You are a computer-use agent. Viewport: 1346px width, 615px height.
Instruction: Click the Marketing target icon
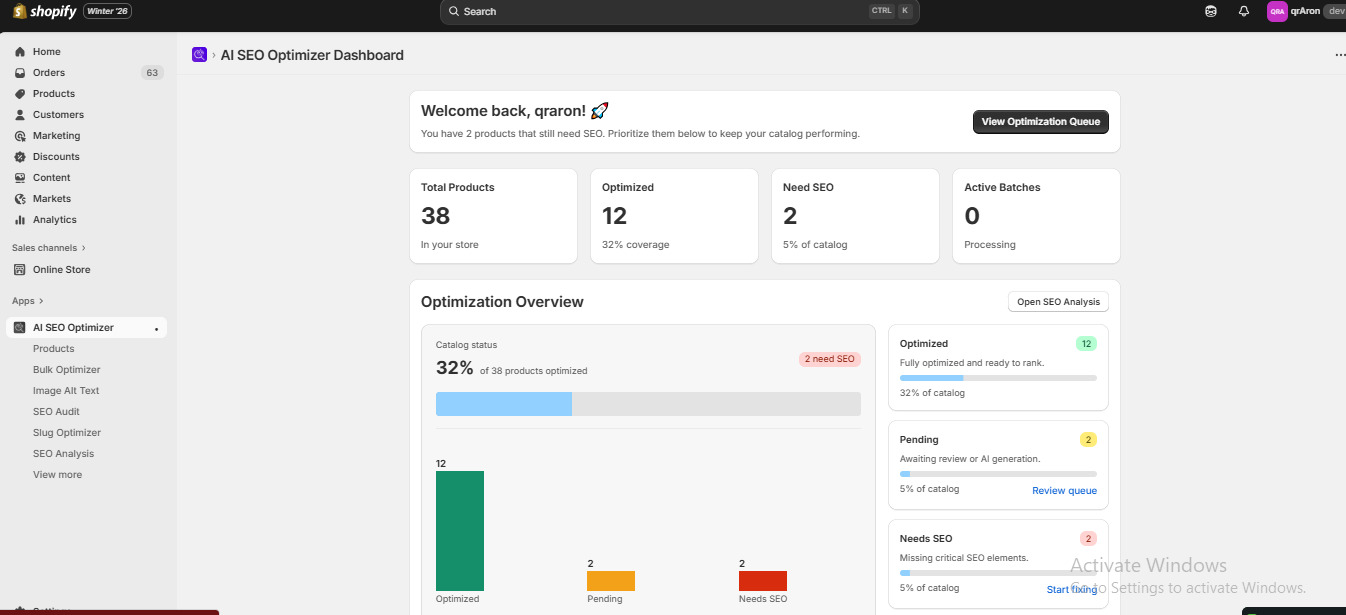coord(20,136)
